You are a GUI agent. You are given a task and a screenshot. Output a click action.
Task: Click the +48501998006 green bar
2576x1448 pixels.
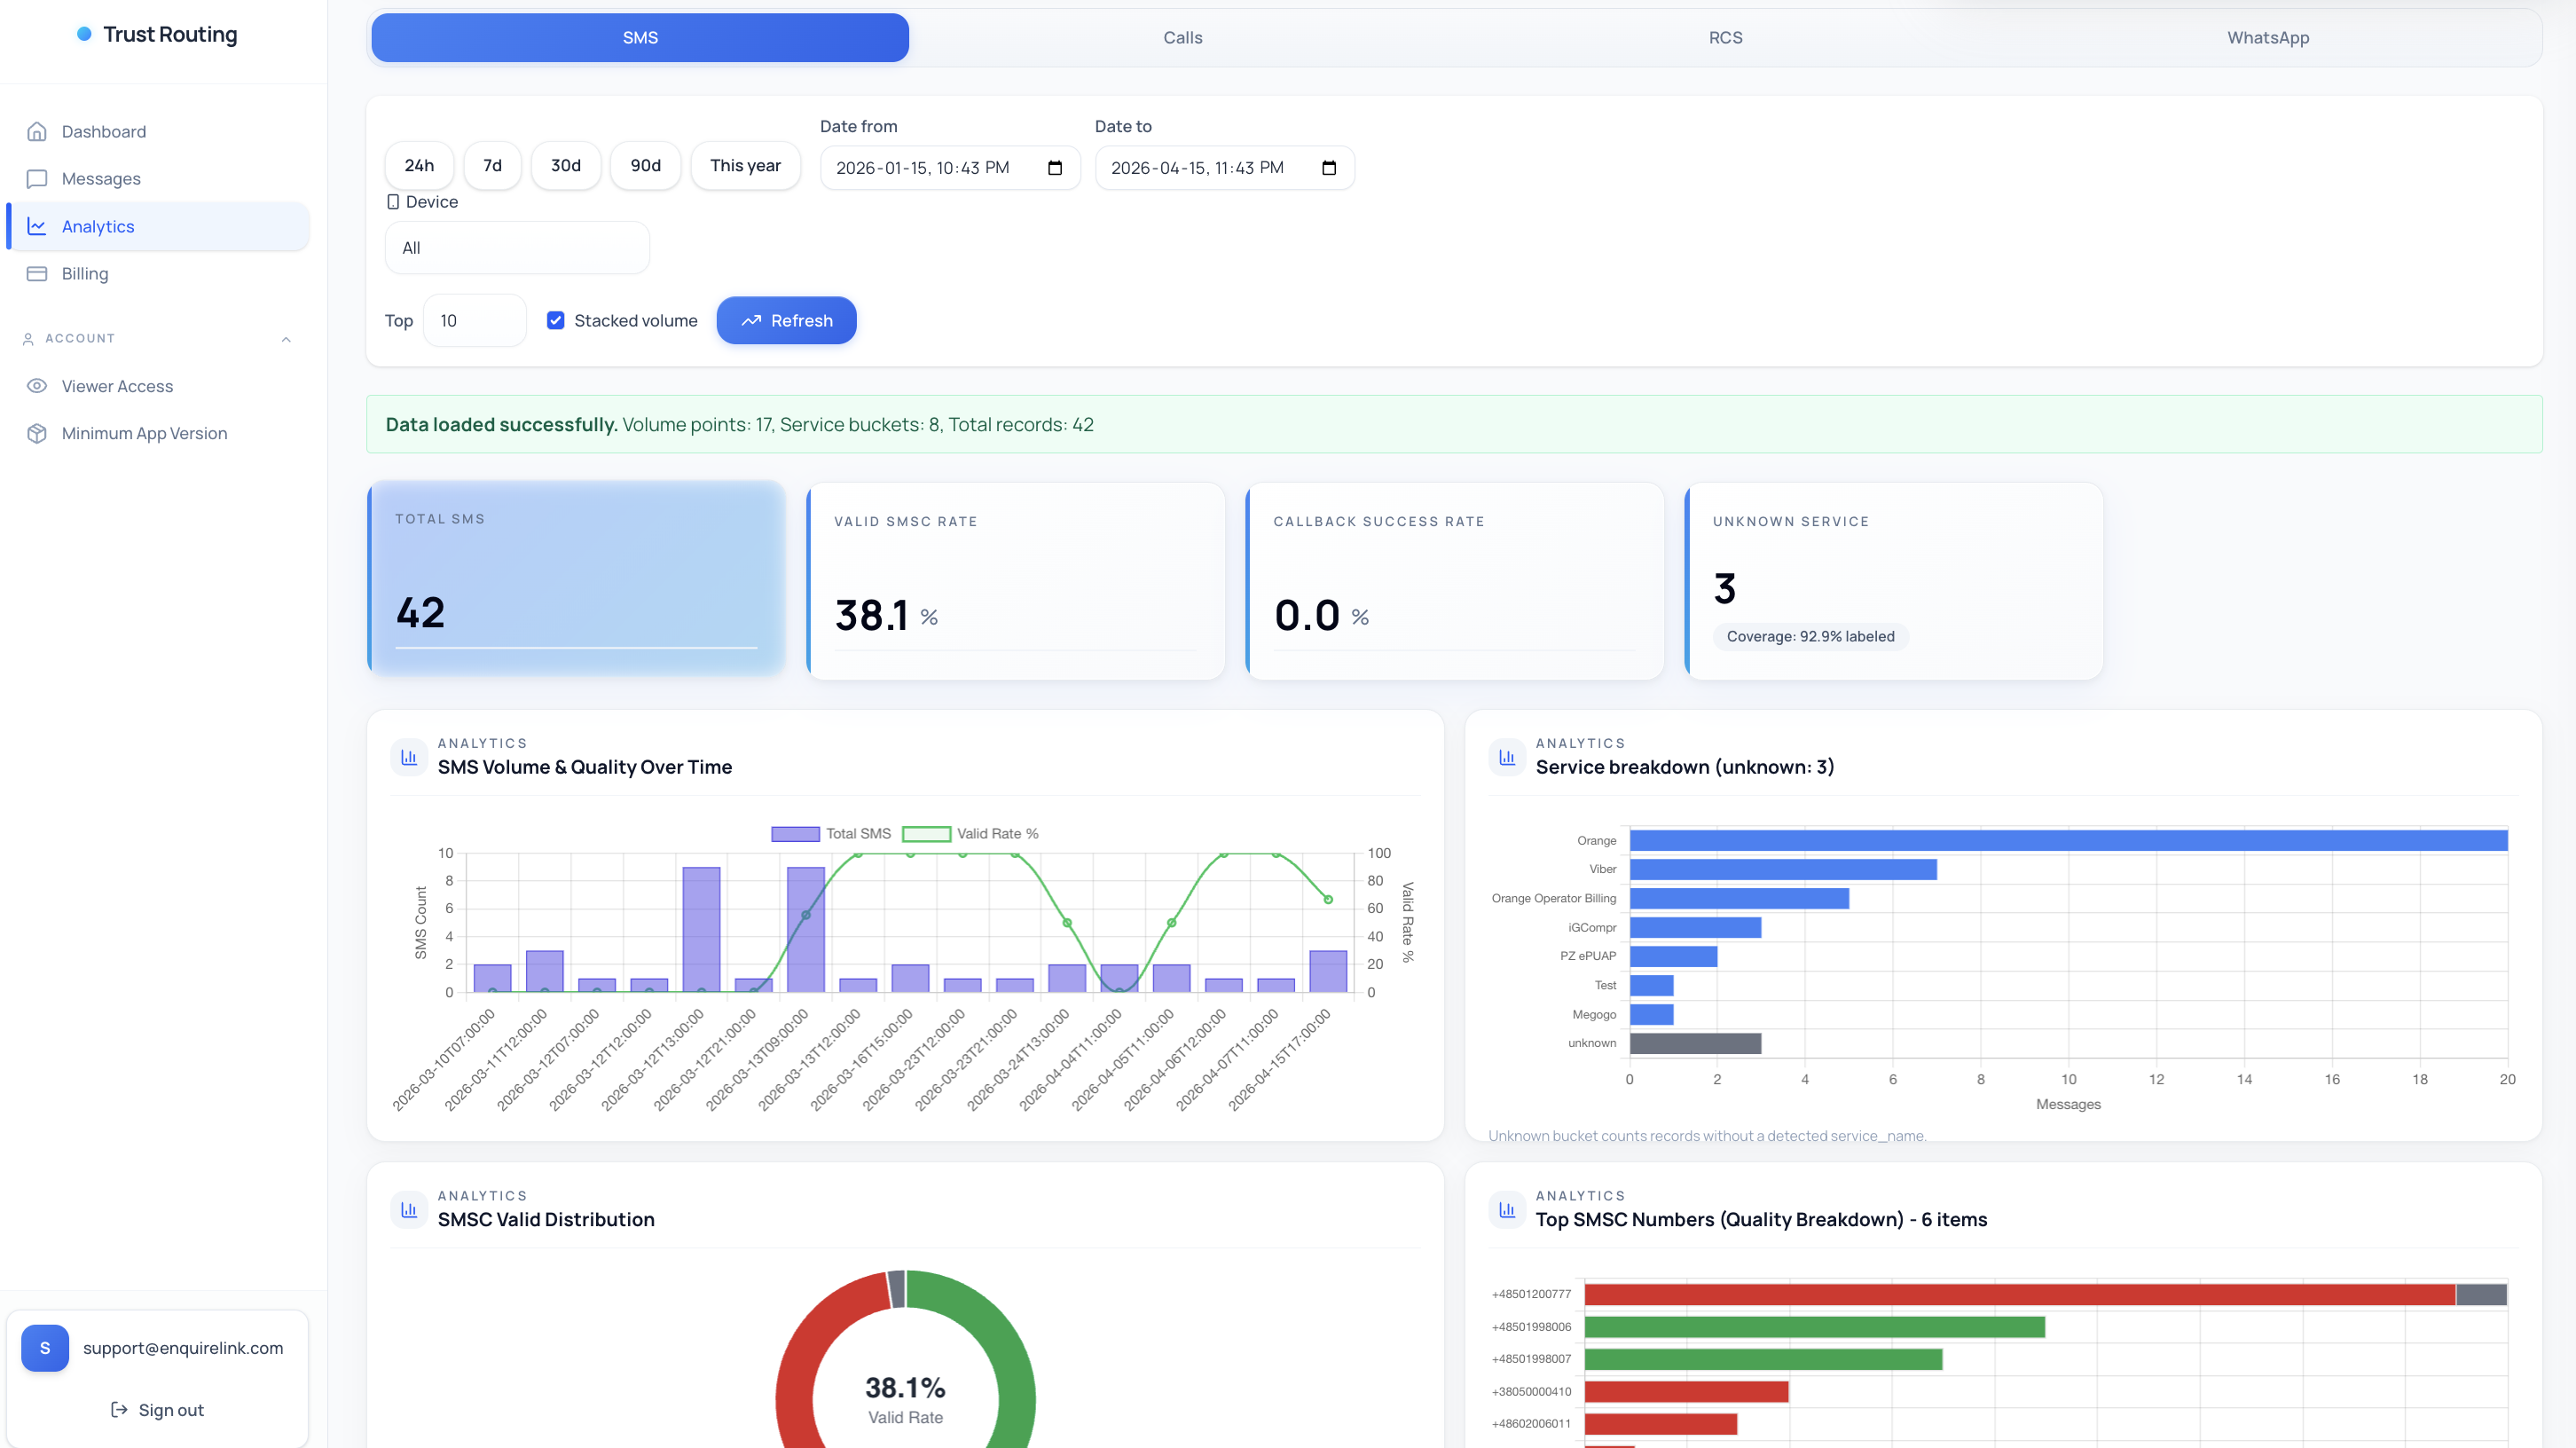(1815, 1328)
